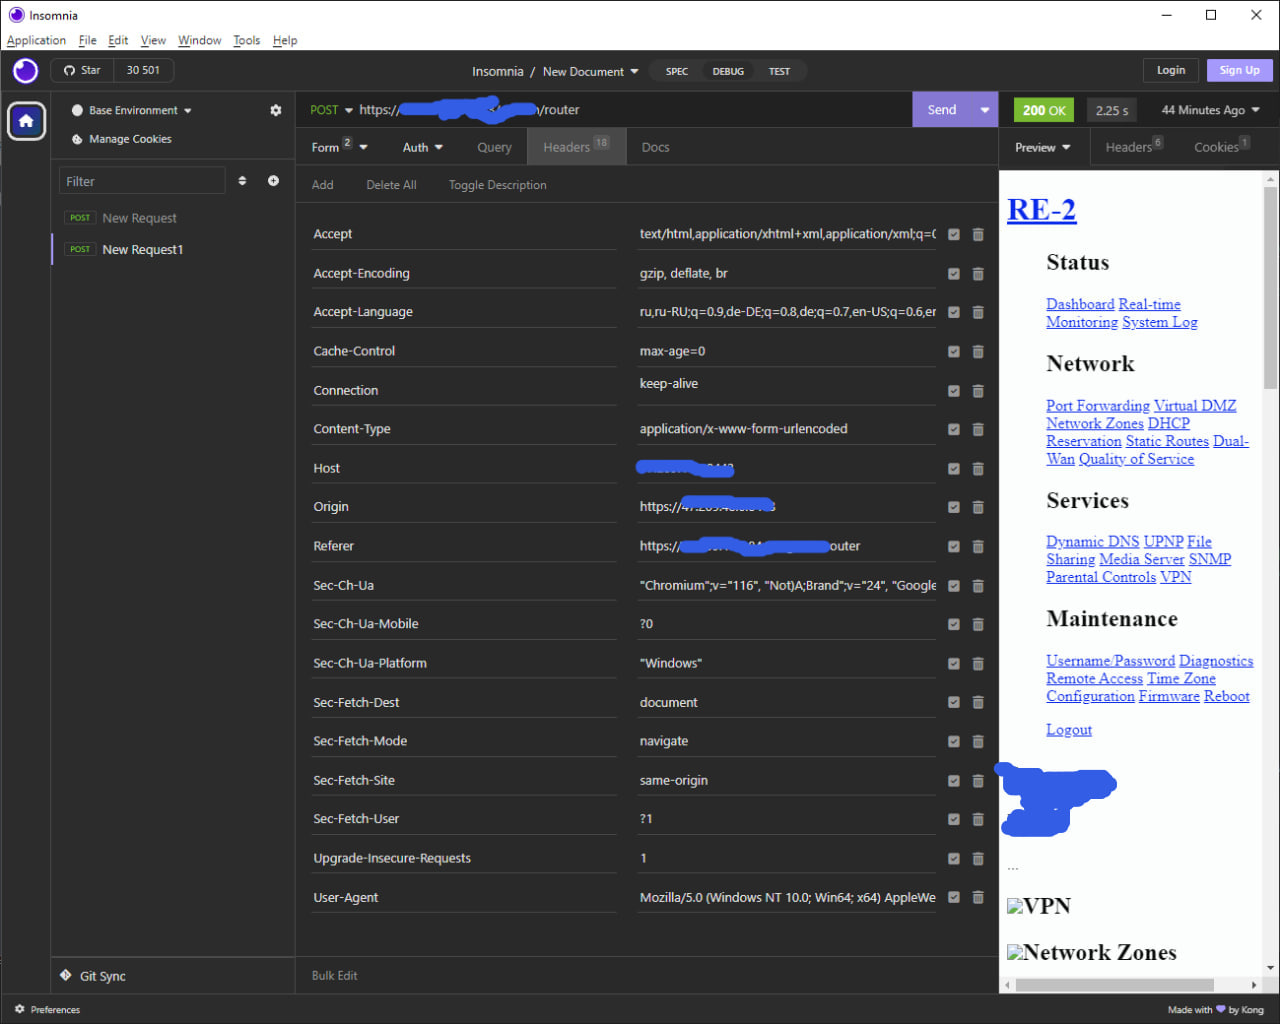Click Bulk Edit at bottom

pyautogui.click(x=334, y=975)
